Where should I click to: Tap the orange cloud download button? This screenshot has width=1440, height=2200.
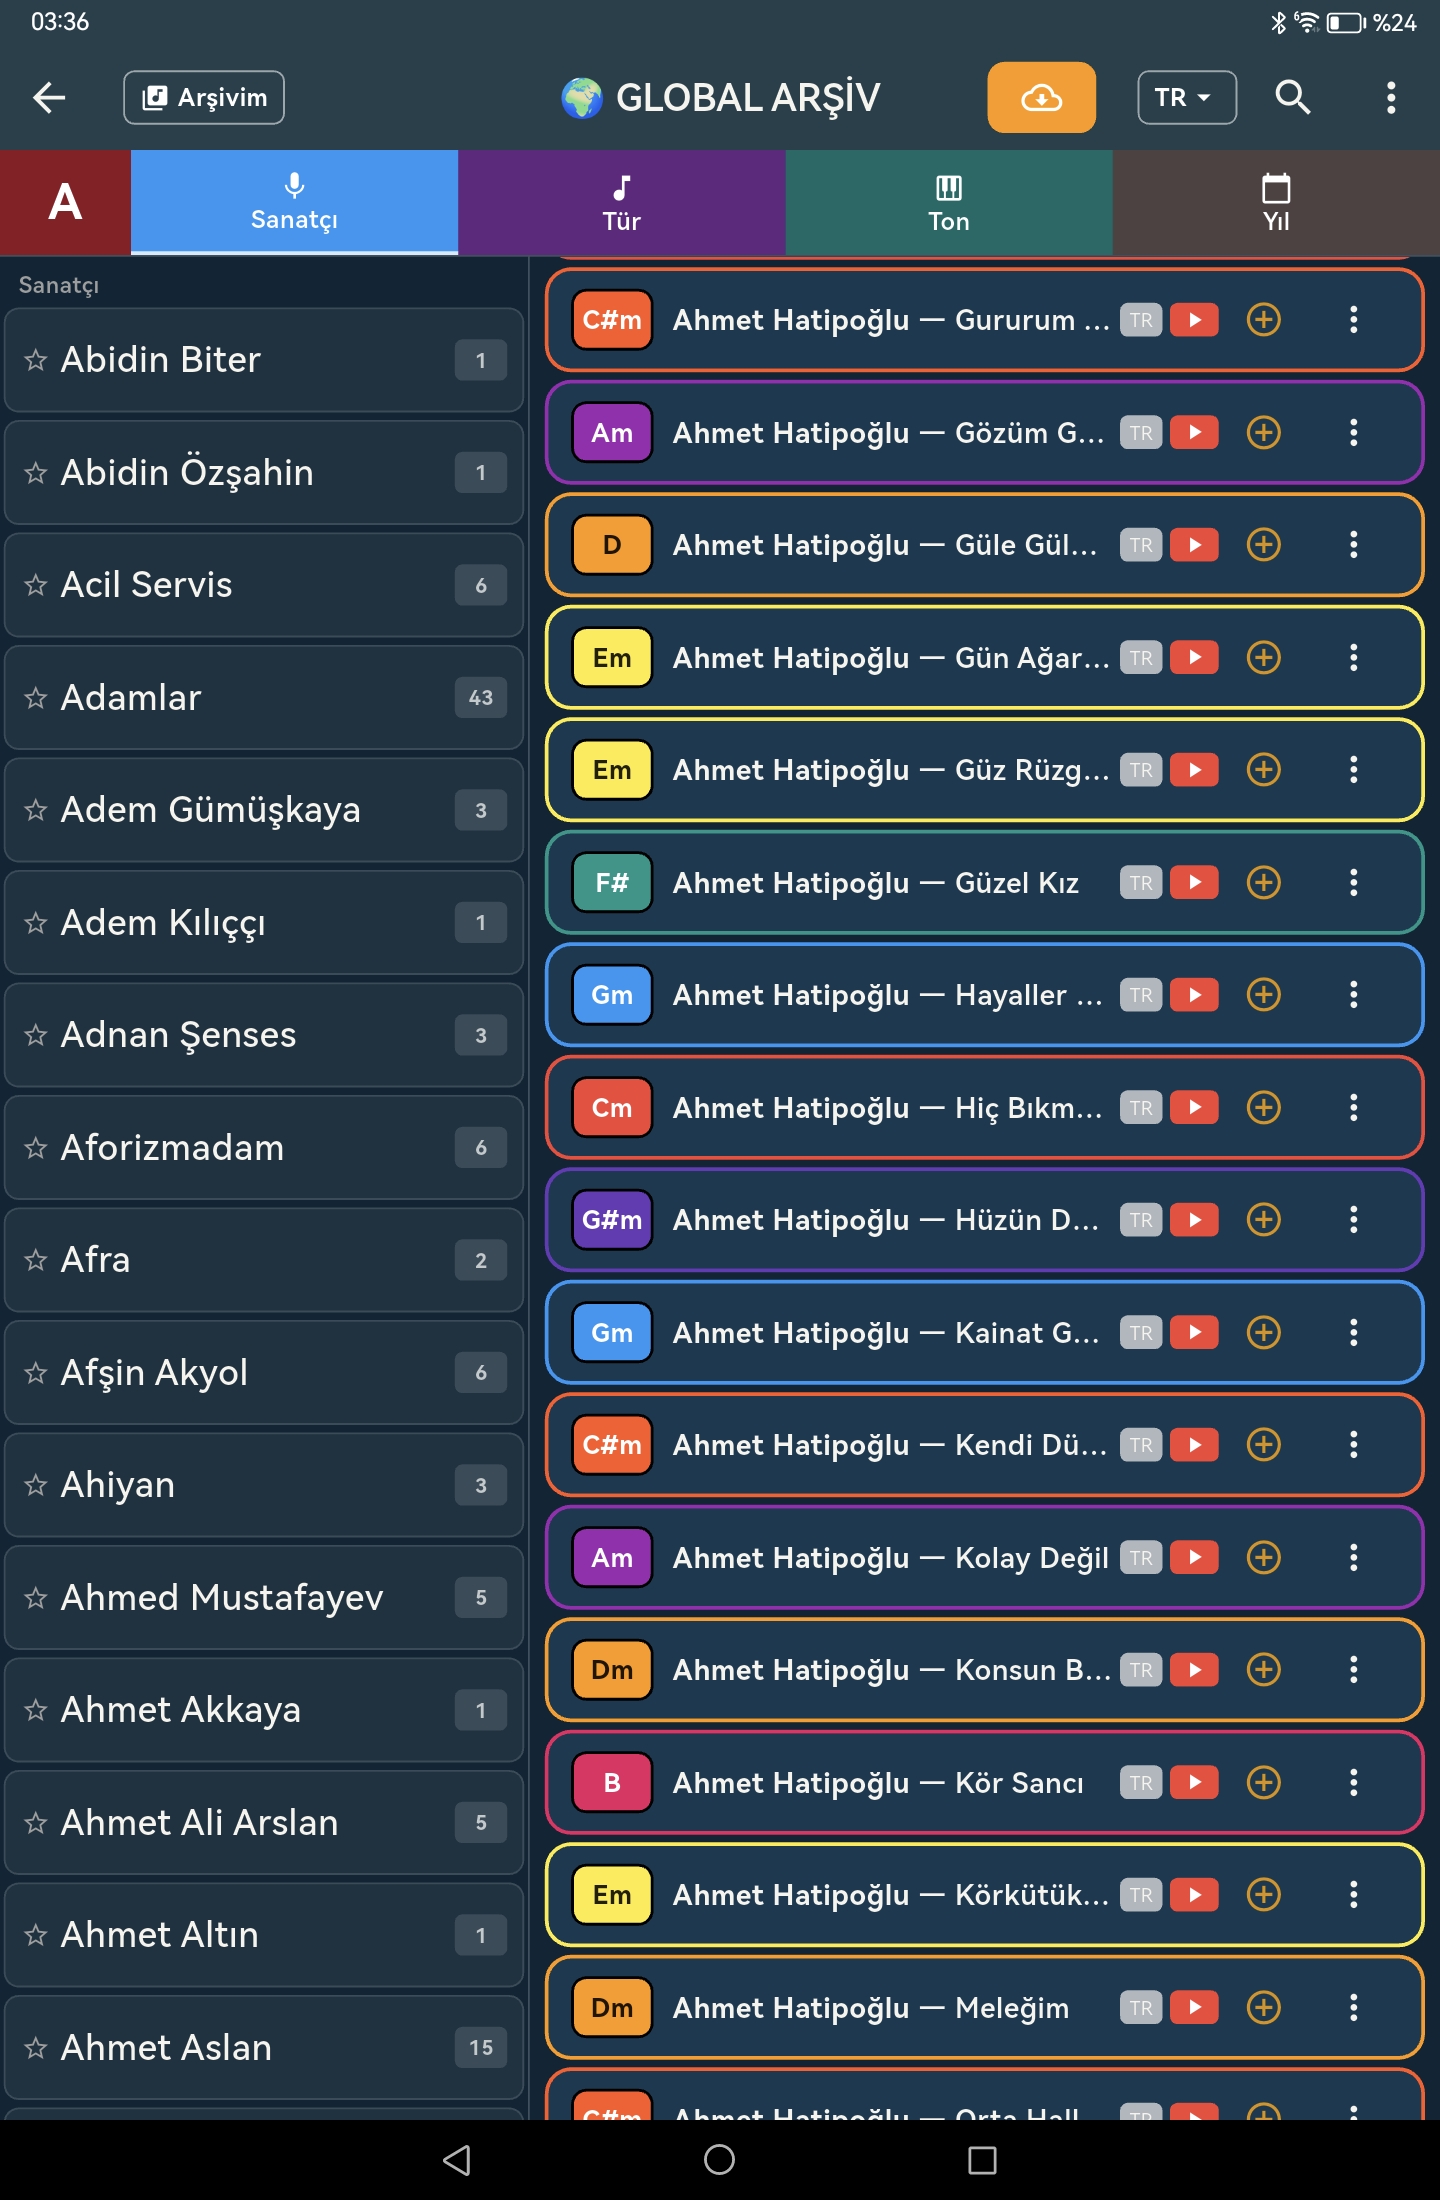click(x=1041, y=98)
